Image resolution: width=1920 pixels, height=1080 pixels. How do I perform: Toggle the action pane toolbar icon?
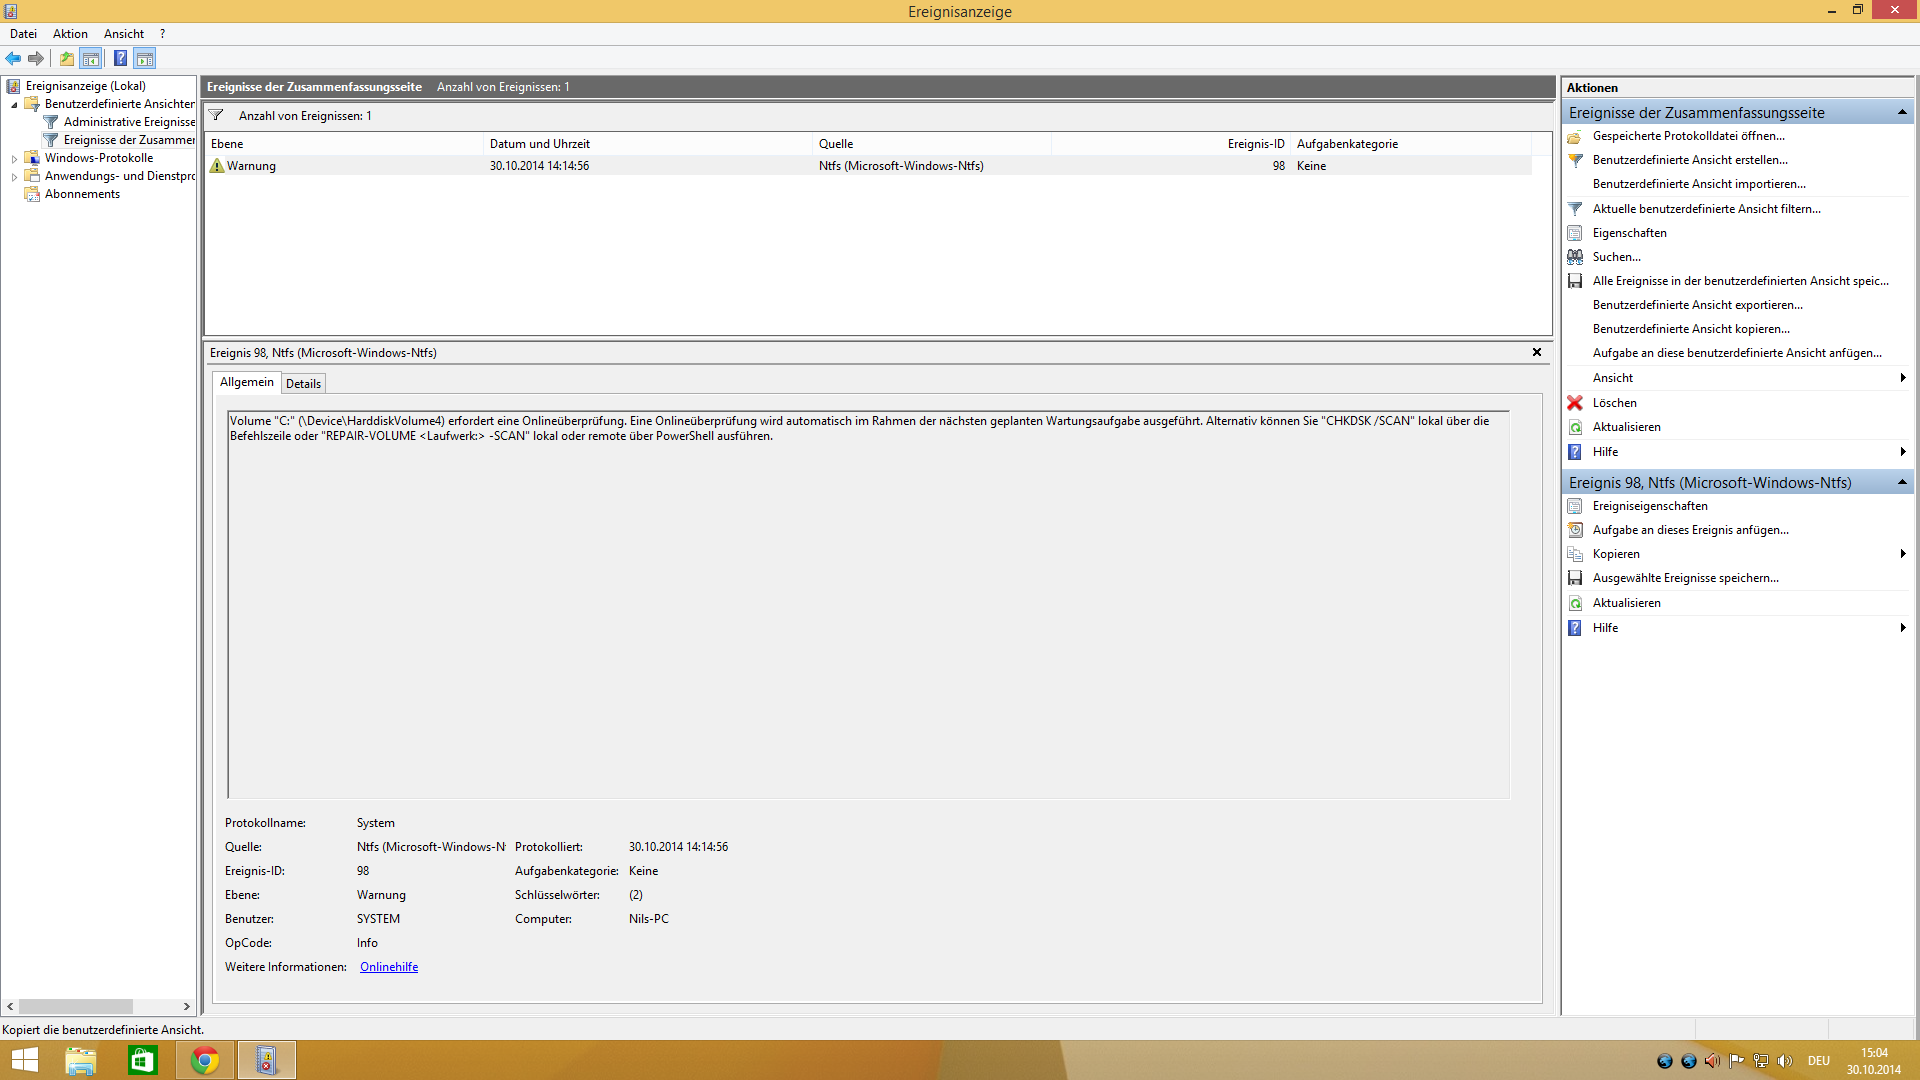click(x=145, y=58)
